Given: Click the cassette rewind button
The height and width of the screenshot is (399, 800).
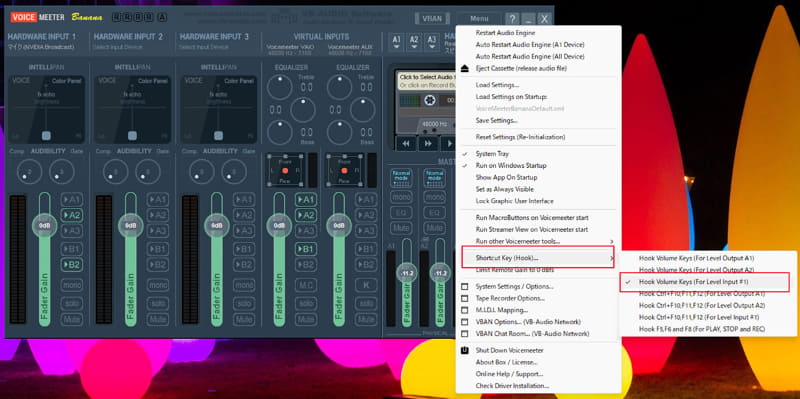Looking at the screenshot, I should click(406, 143).
